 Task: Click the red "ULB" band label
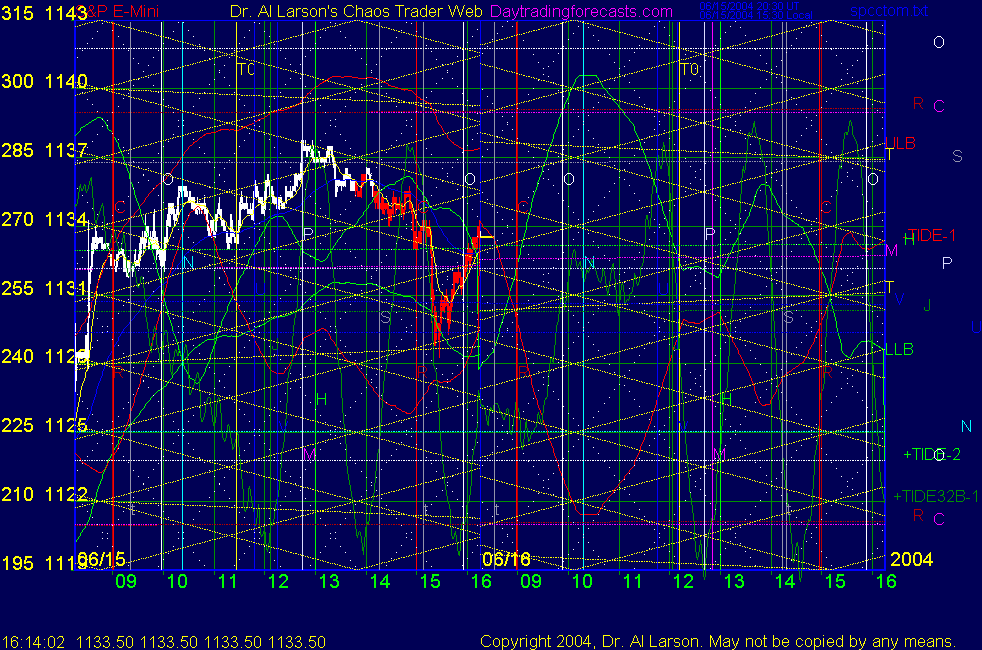coord(901,143)
